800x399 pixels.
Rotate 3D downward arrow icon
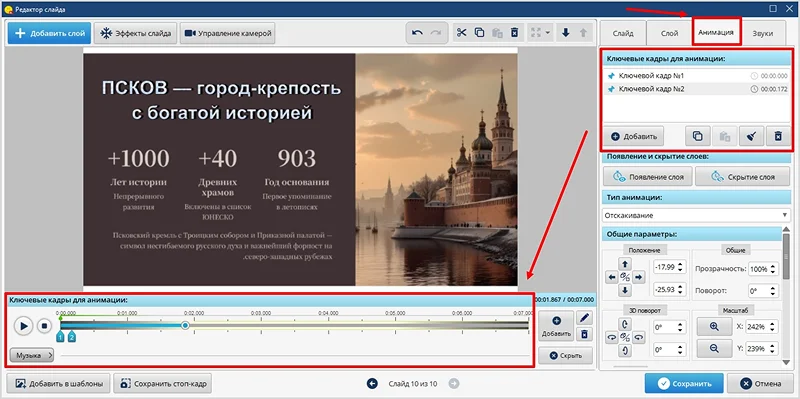tap(624, 351)
